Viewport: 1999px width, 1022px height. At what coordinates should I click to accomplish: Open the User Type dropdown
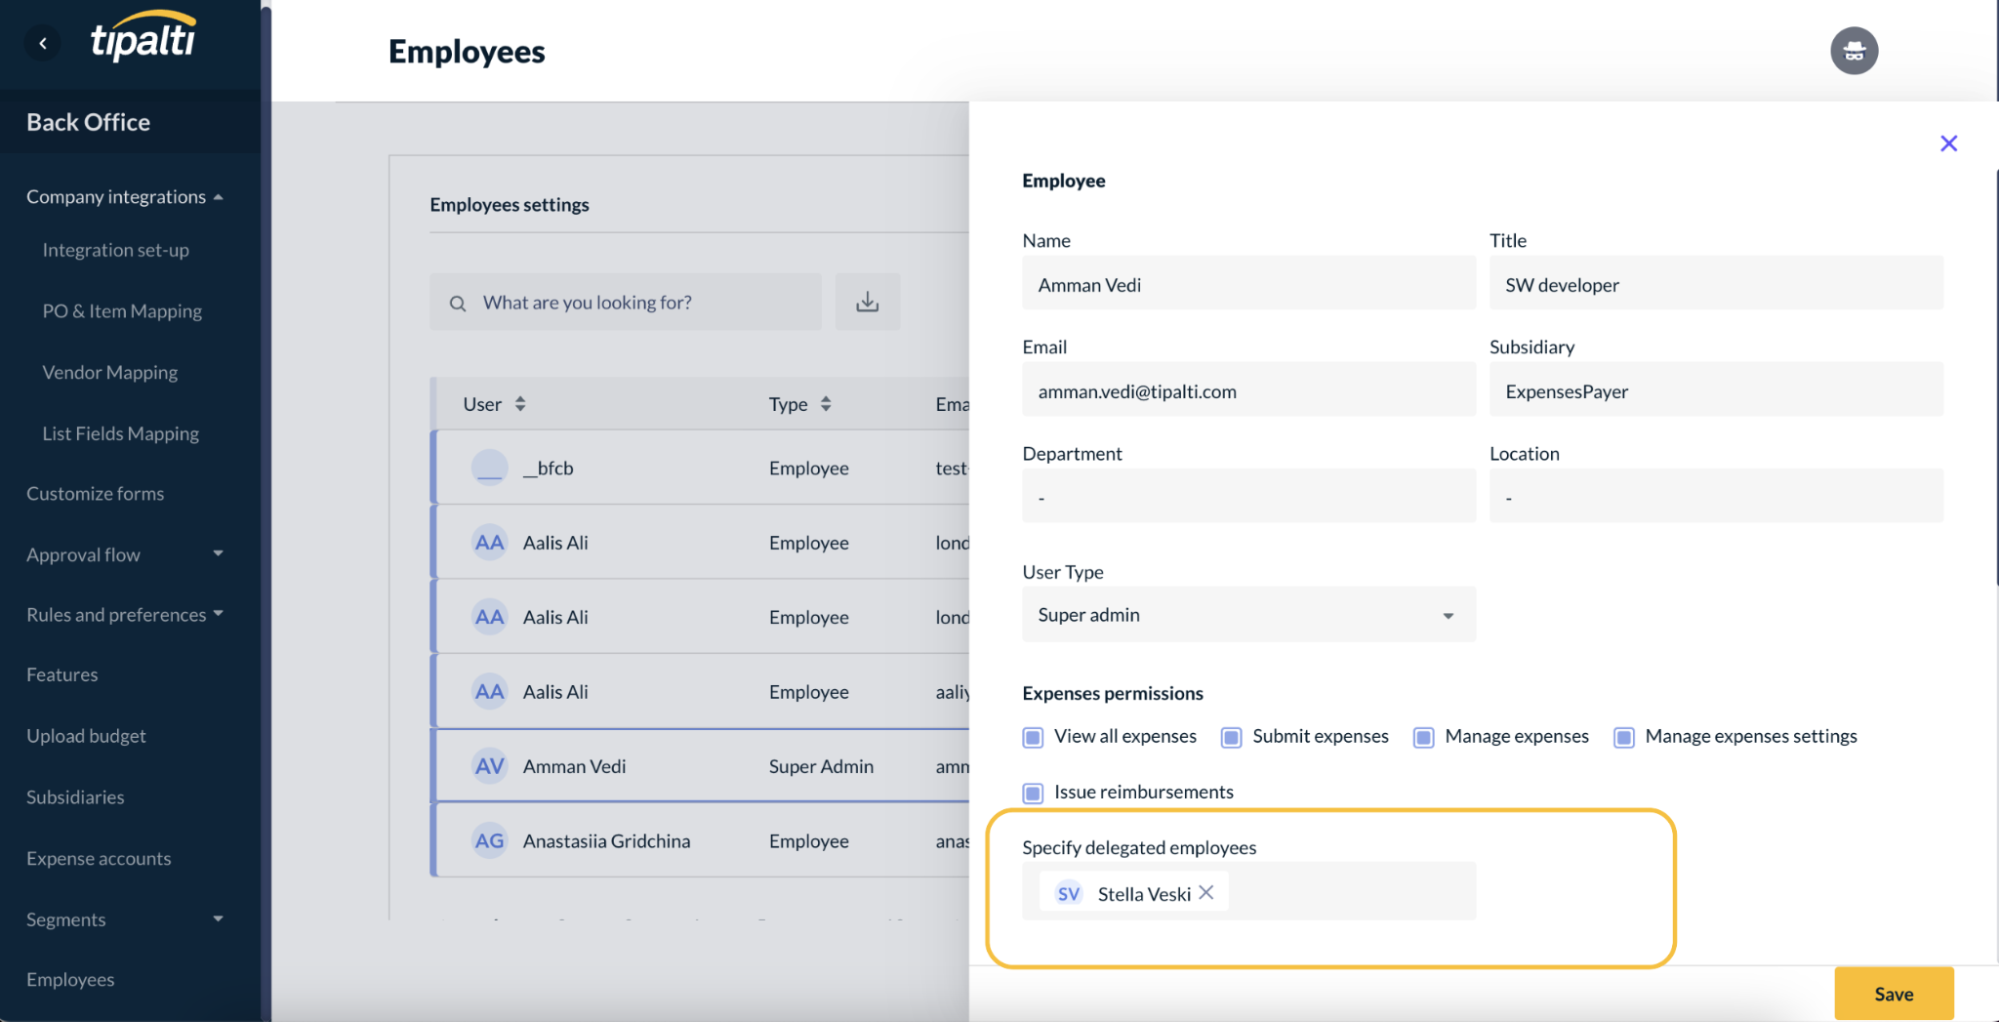point(1248,615)
